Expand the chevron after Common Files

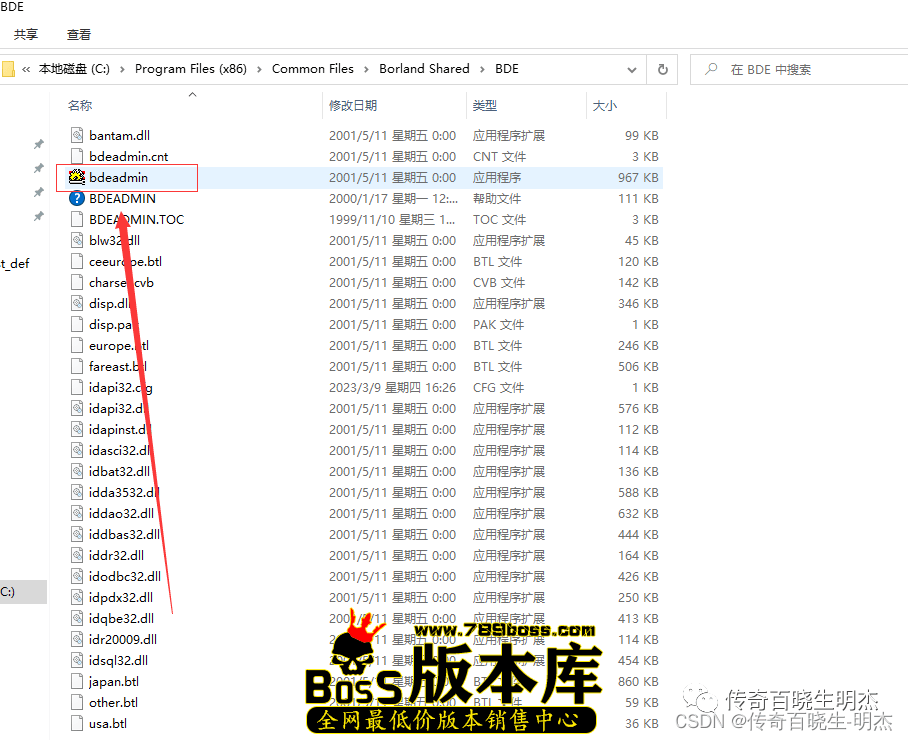click(366, 69)
